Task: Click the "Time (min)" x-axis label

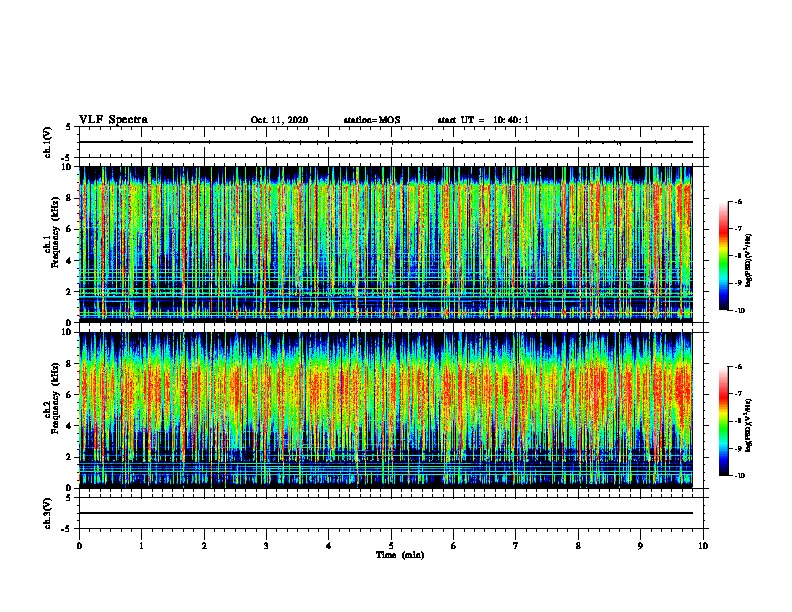Action: pos(400,555)
